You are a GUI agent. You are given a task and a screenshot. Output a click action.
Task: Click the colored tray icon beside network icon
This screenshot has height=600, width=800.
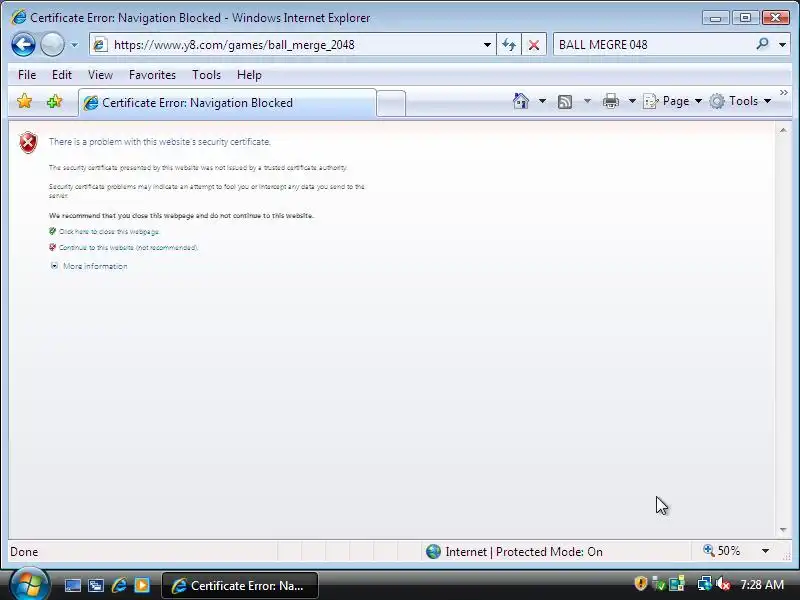coord(677,583)
